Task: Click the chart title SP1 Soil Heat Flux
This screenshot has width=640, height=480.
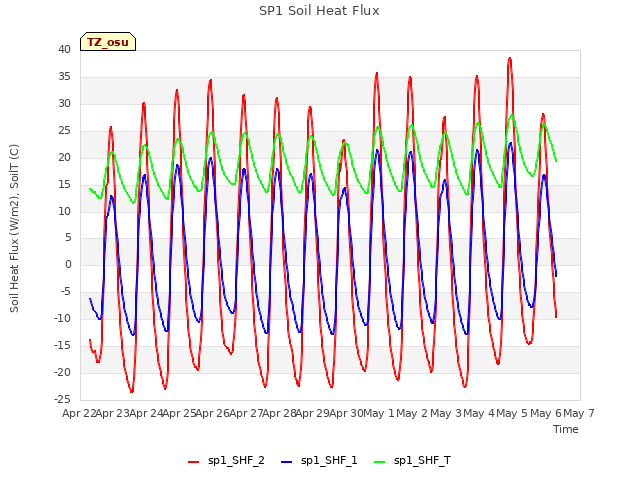Action: (319, 11)
